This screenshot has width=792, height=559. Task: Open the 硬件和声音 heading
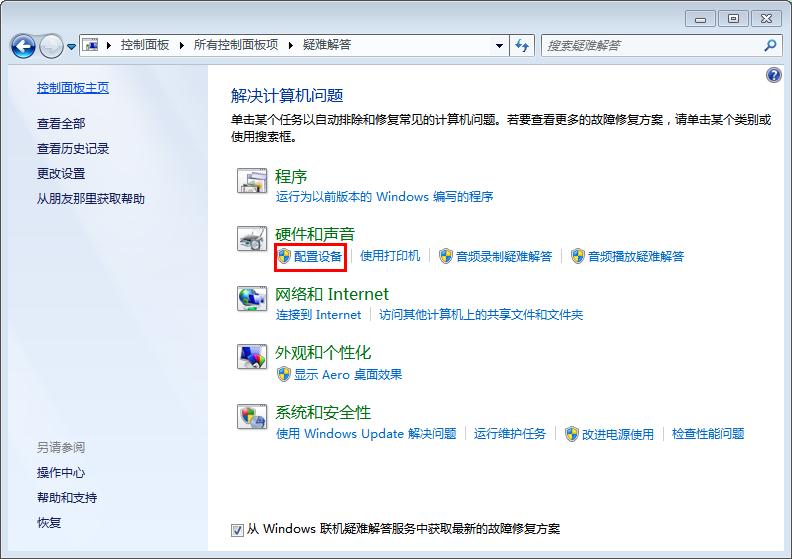point(315,234)
